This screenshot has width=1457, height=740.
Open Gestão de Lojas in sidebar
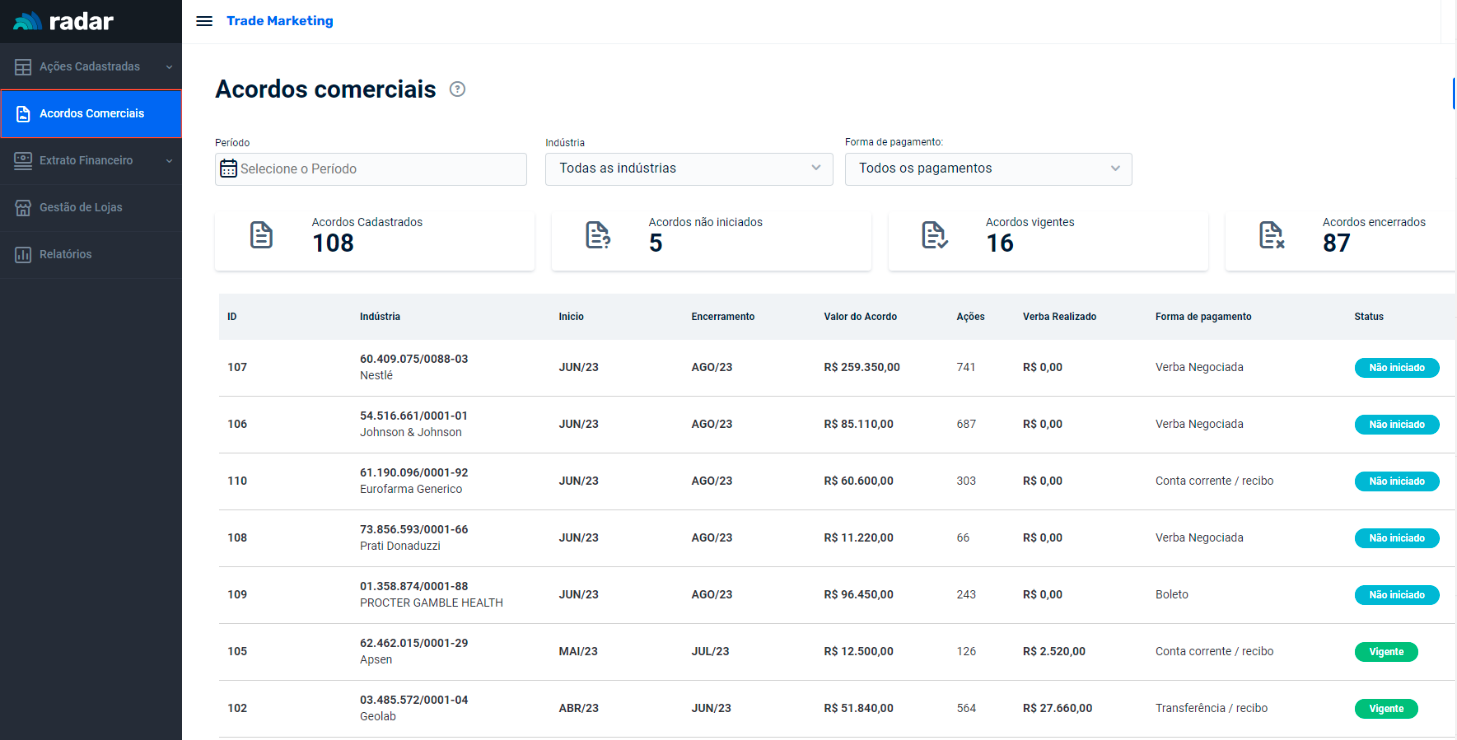[80, 207]
